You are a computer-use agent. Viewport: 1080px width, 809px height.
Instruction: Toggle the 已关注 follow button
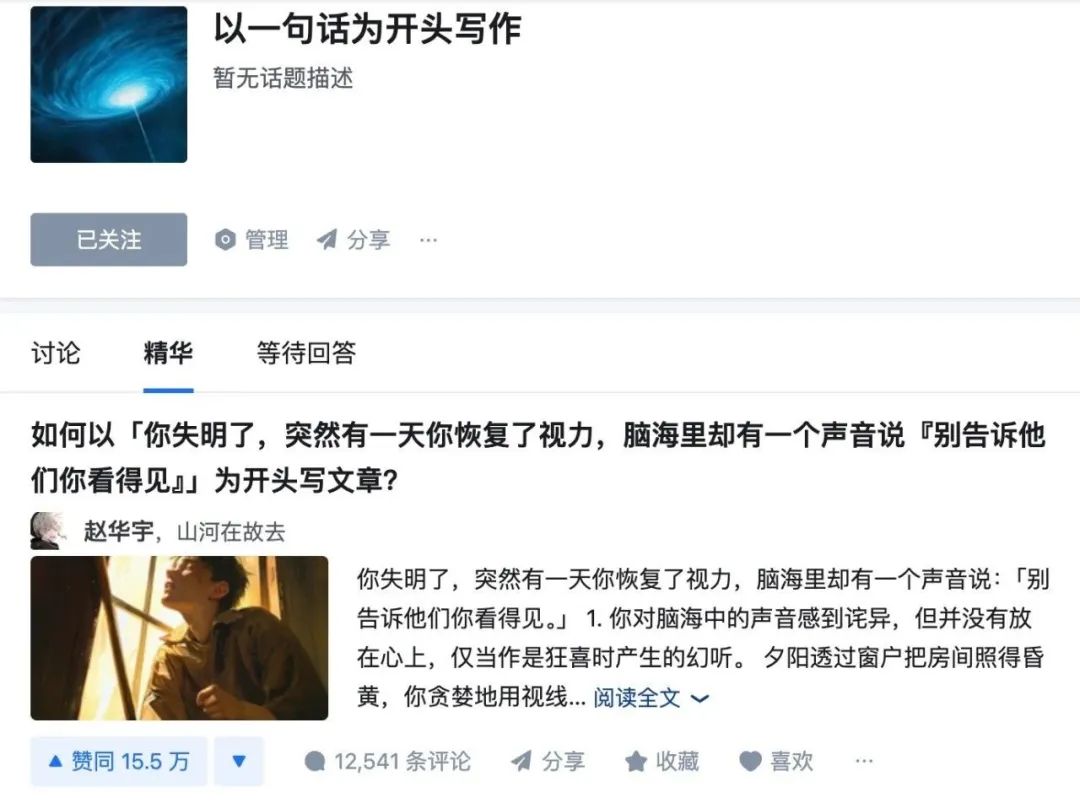pyautogui.click(x=109, y=240)
